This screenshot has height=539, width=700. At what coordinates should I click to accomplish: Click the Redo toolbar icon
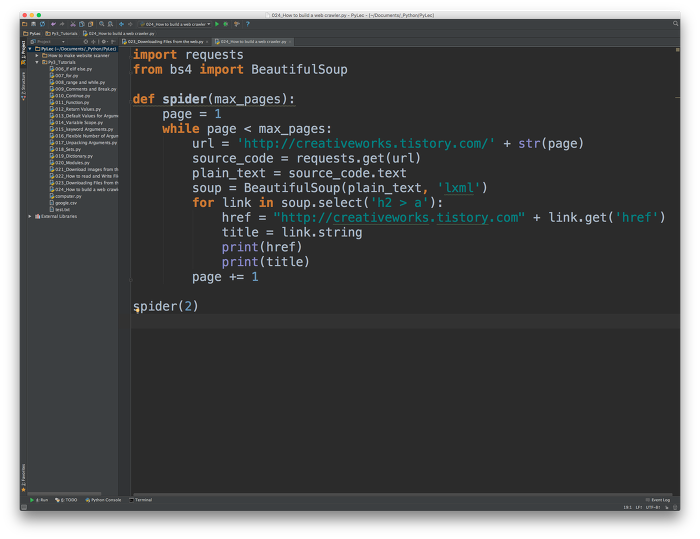(62, 24)
